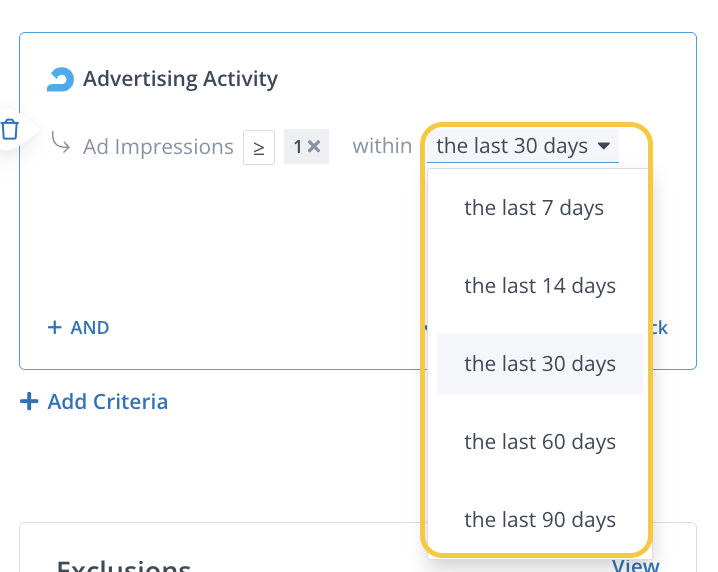This screenshot has height=572, width=718.
Task: Open the greater-than-or-equal operator selector
Action: pyautogui.click(x=259, y=147)
